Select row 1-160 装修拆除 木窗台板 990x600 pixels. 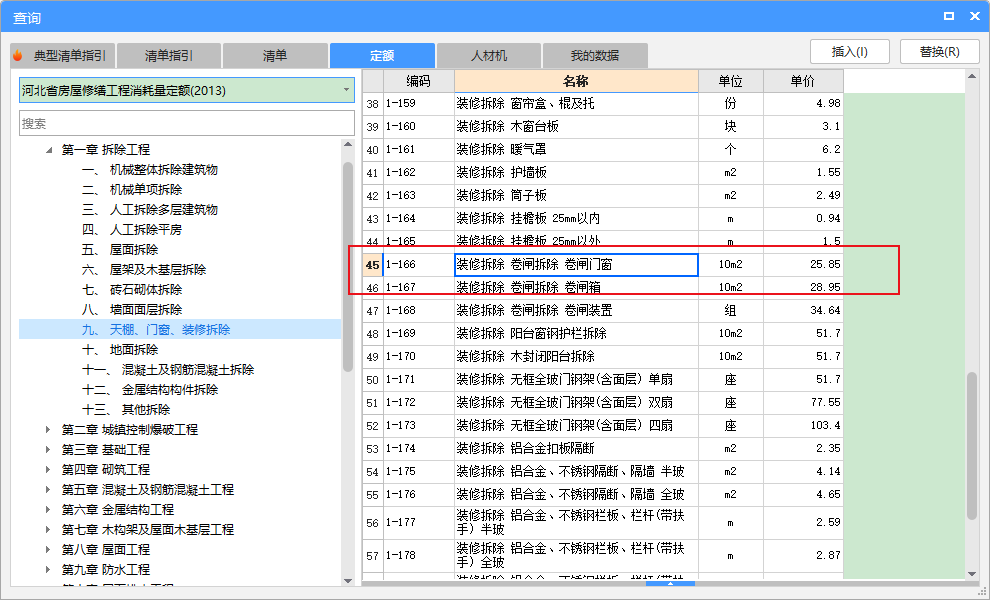(x=603, y=126)
